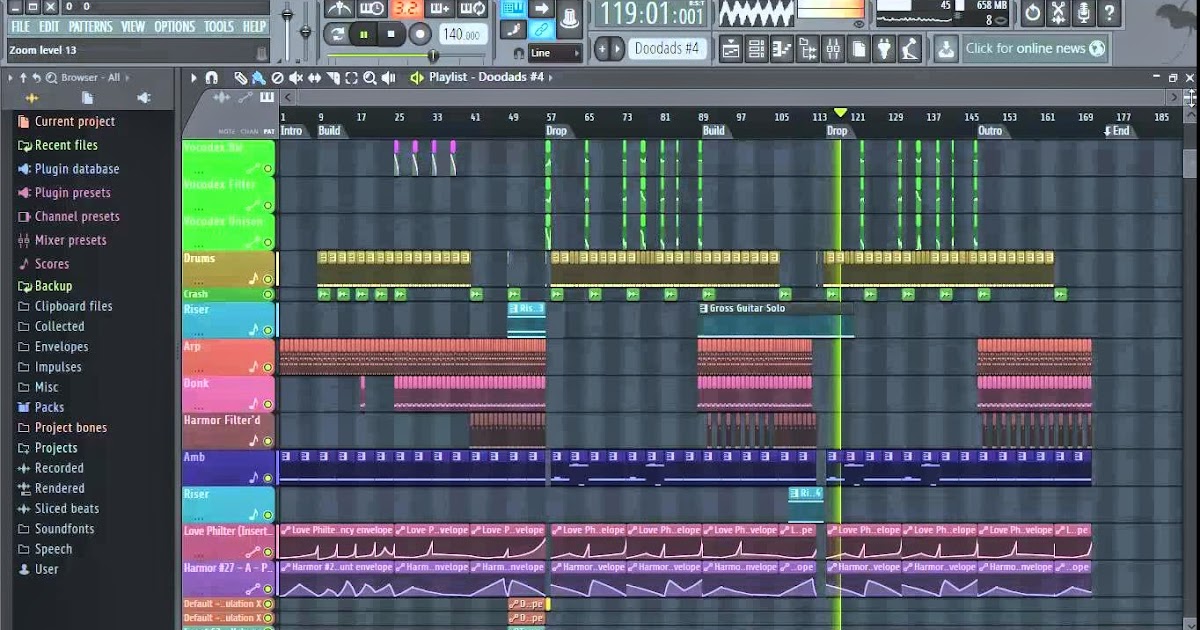Click the Drop marker at bar 57
This screenshot has height=630, width=1200.
point(557,131)
